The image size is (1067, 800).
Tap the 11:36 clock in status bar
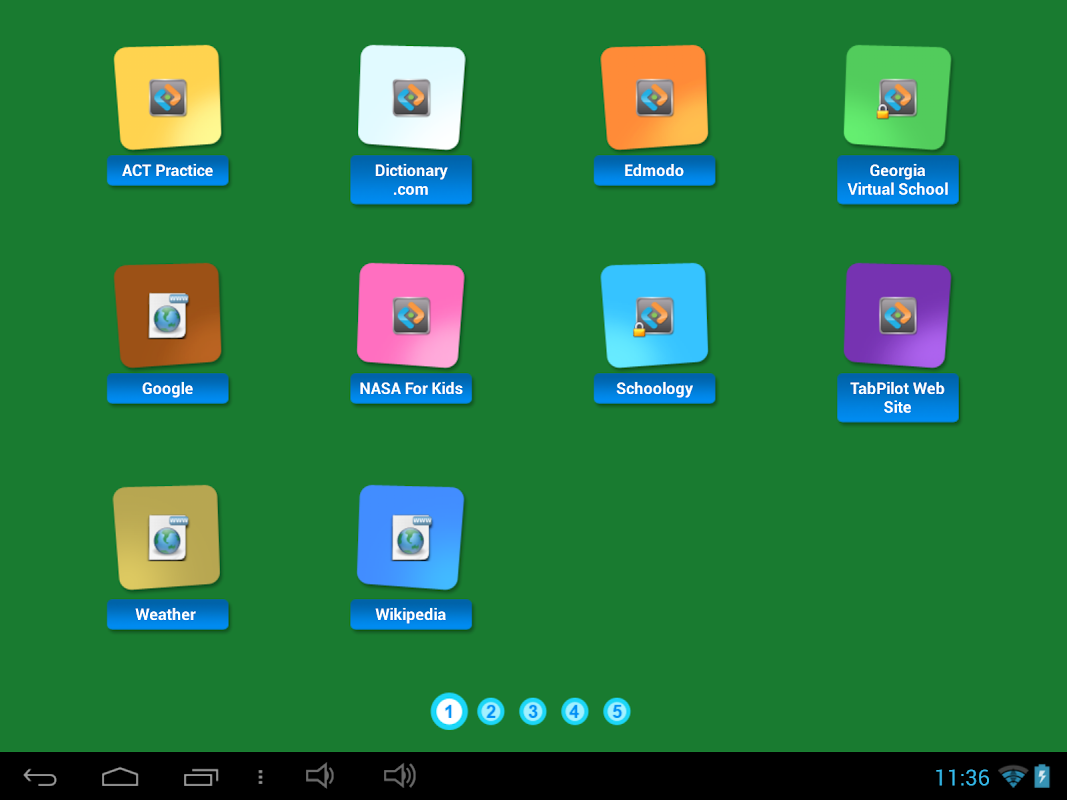(x=962, y=778)
